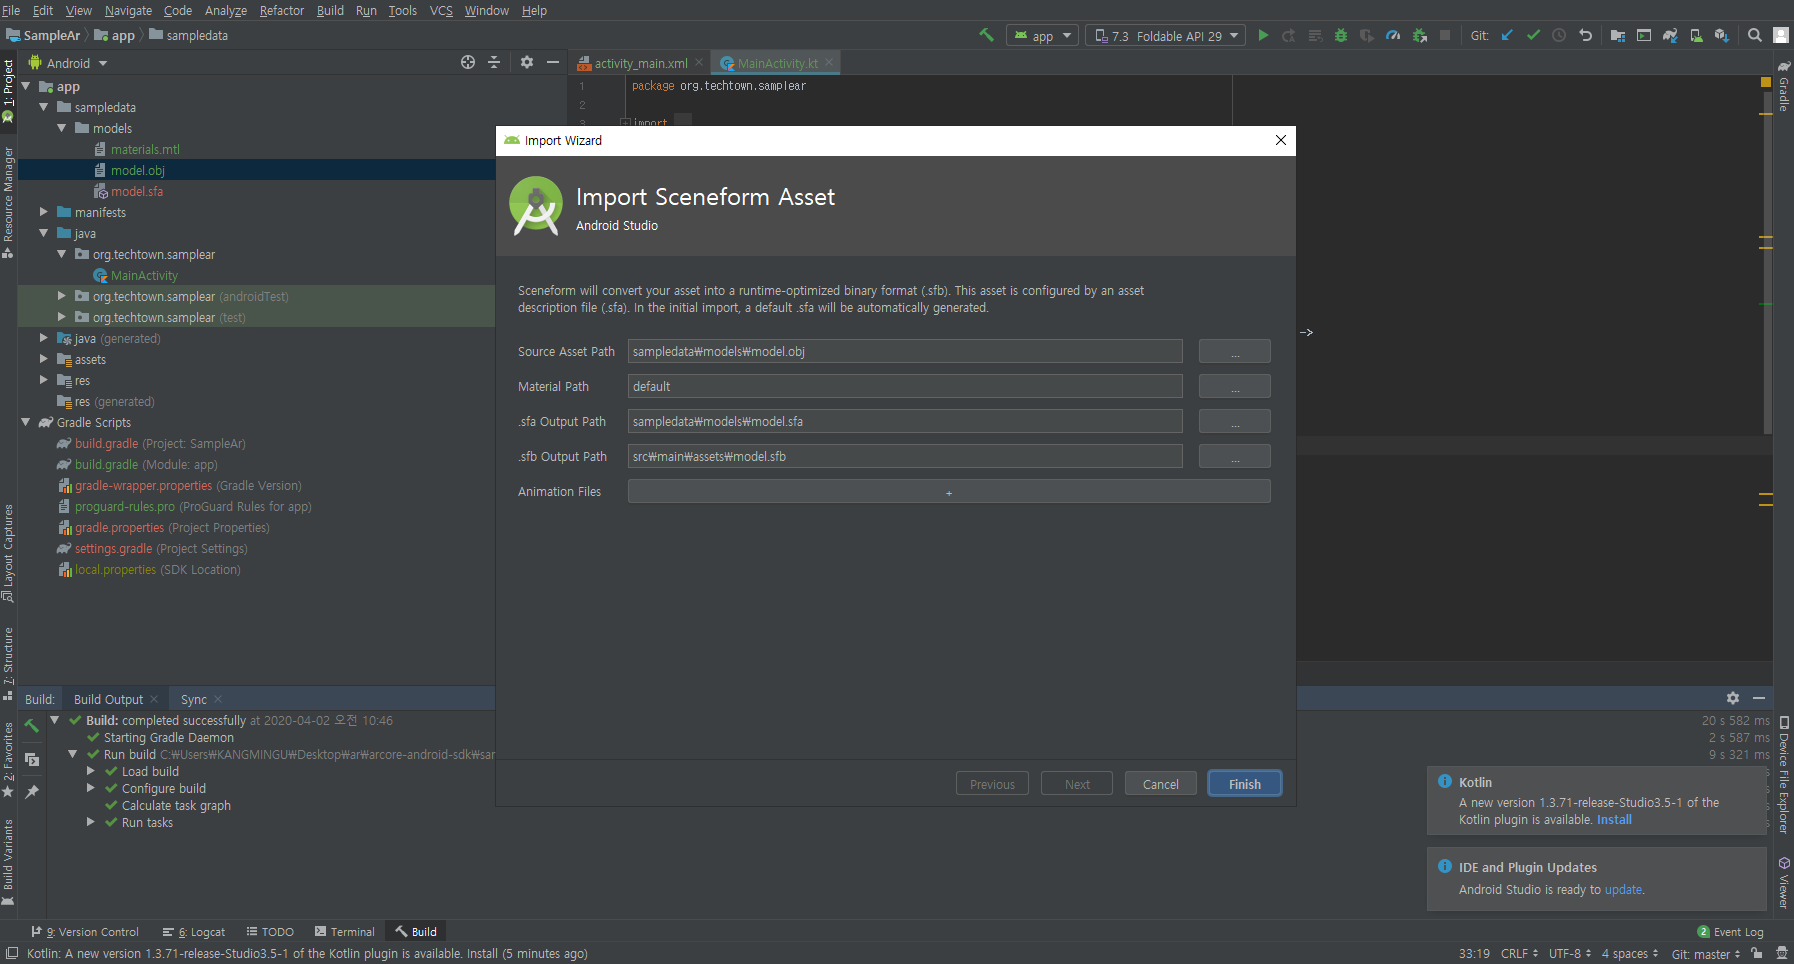Click Collapse All icon in Project panel

pos(494,62)
